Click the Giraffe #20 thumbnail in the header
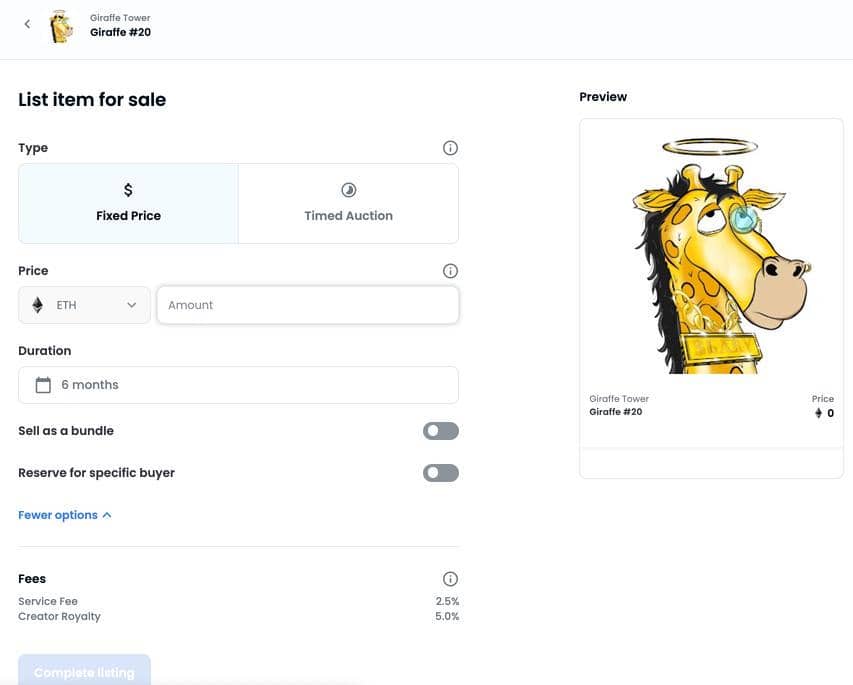 [61, 24]
